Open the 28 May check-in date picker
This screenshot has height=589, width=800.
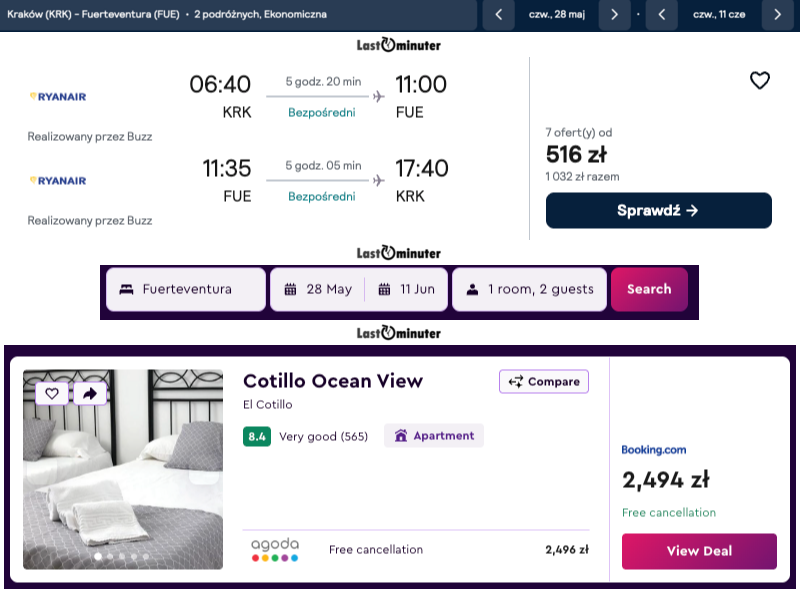(319, 289)
